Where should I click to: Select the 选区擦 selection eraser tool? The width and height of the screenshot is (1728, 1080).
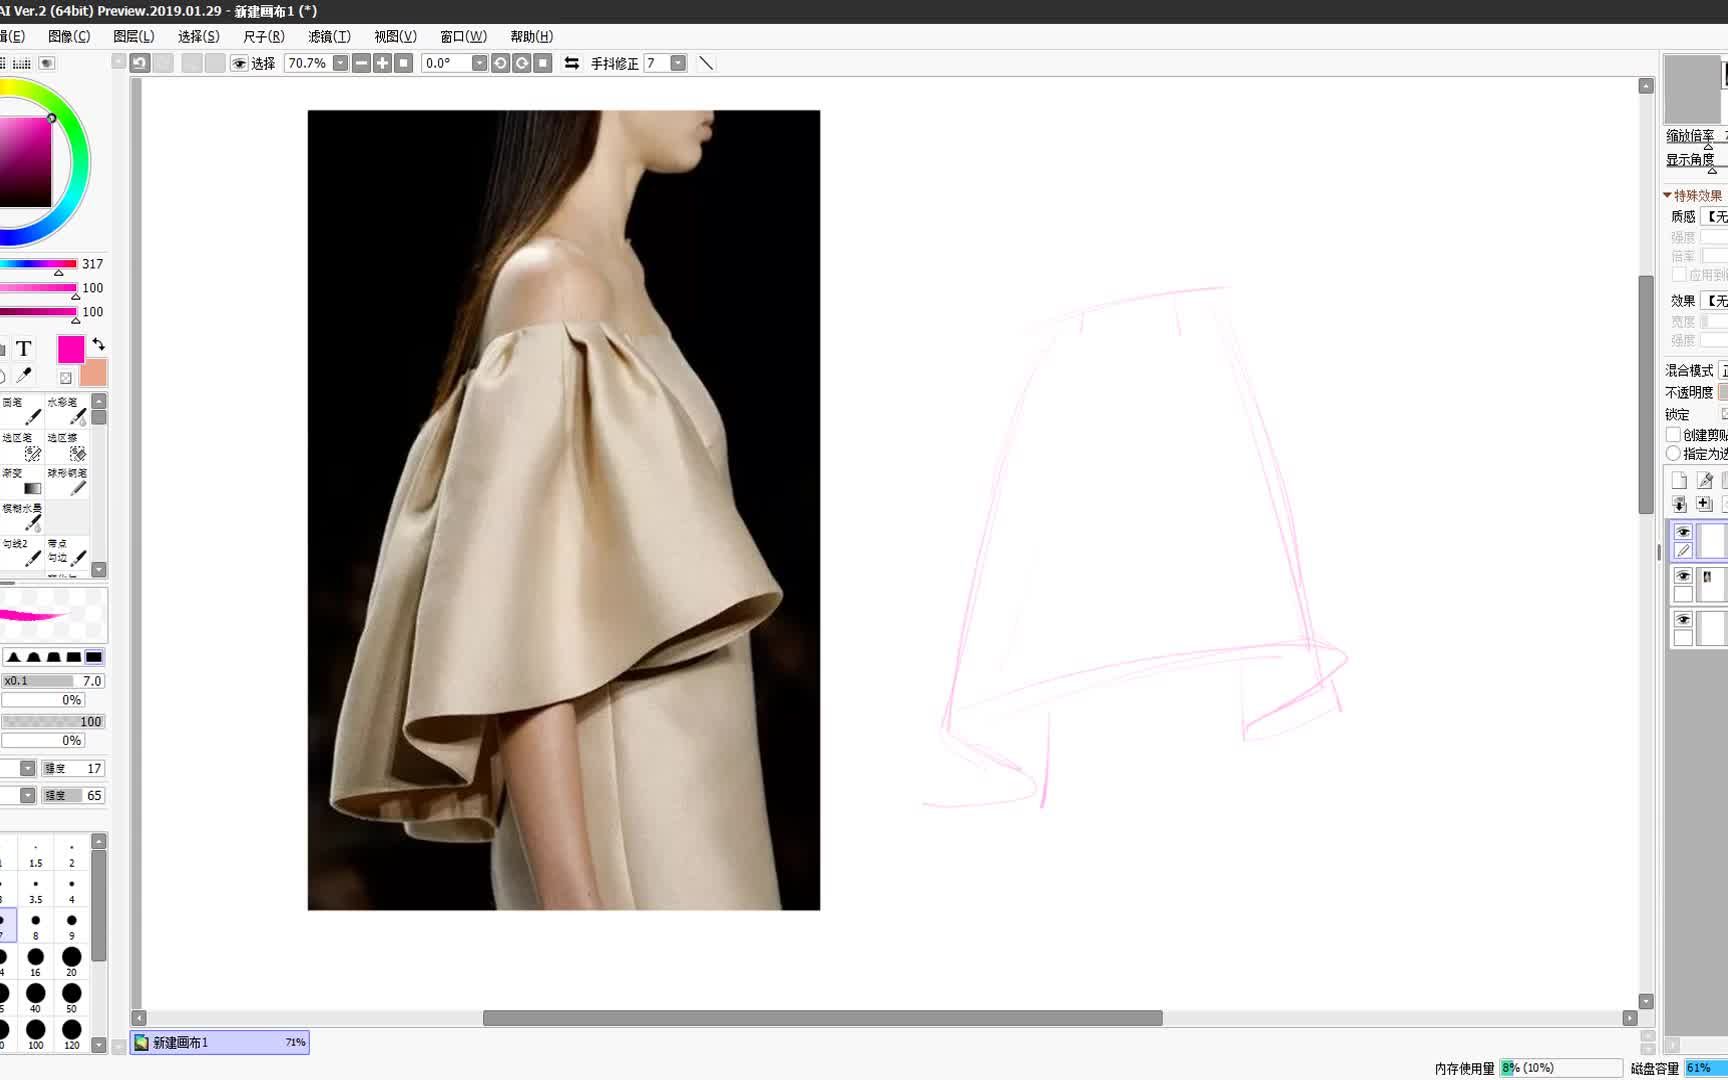(x=67, y=445)
